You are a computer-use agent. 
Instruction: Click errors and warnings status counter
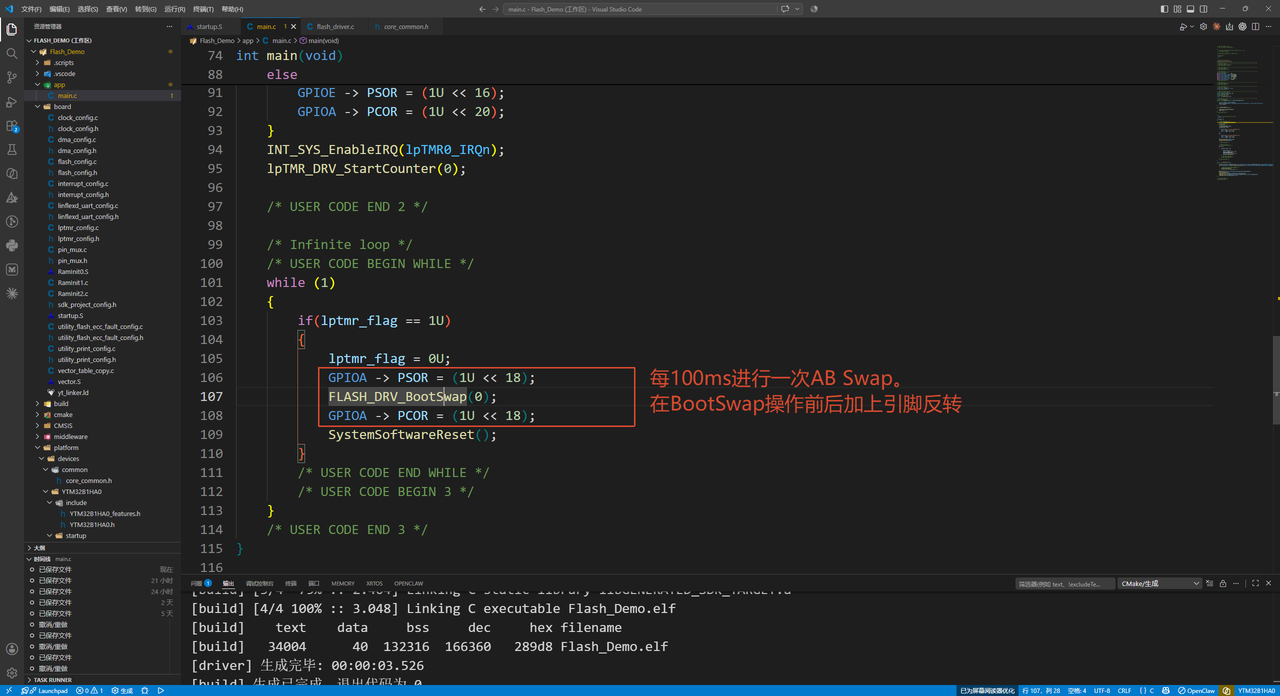89,691
